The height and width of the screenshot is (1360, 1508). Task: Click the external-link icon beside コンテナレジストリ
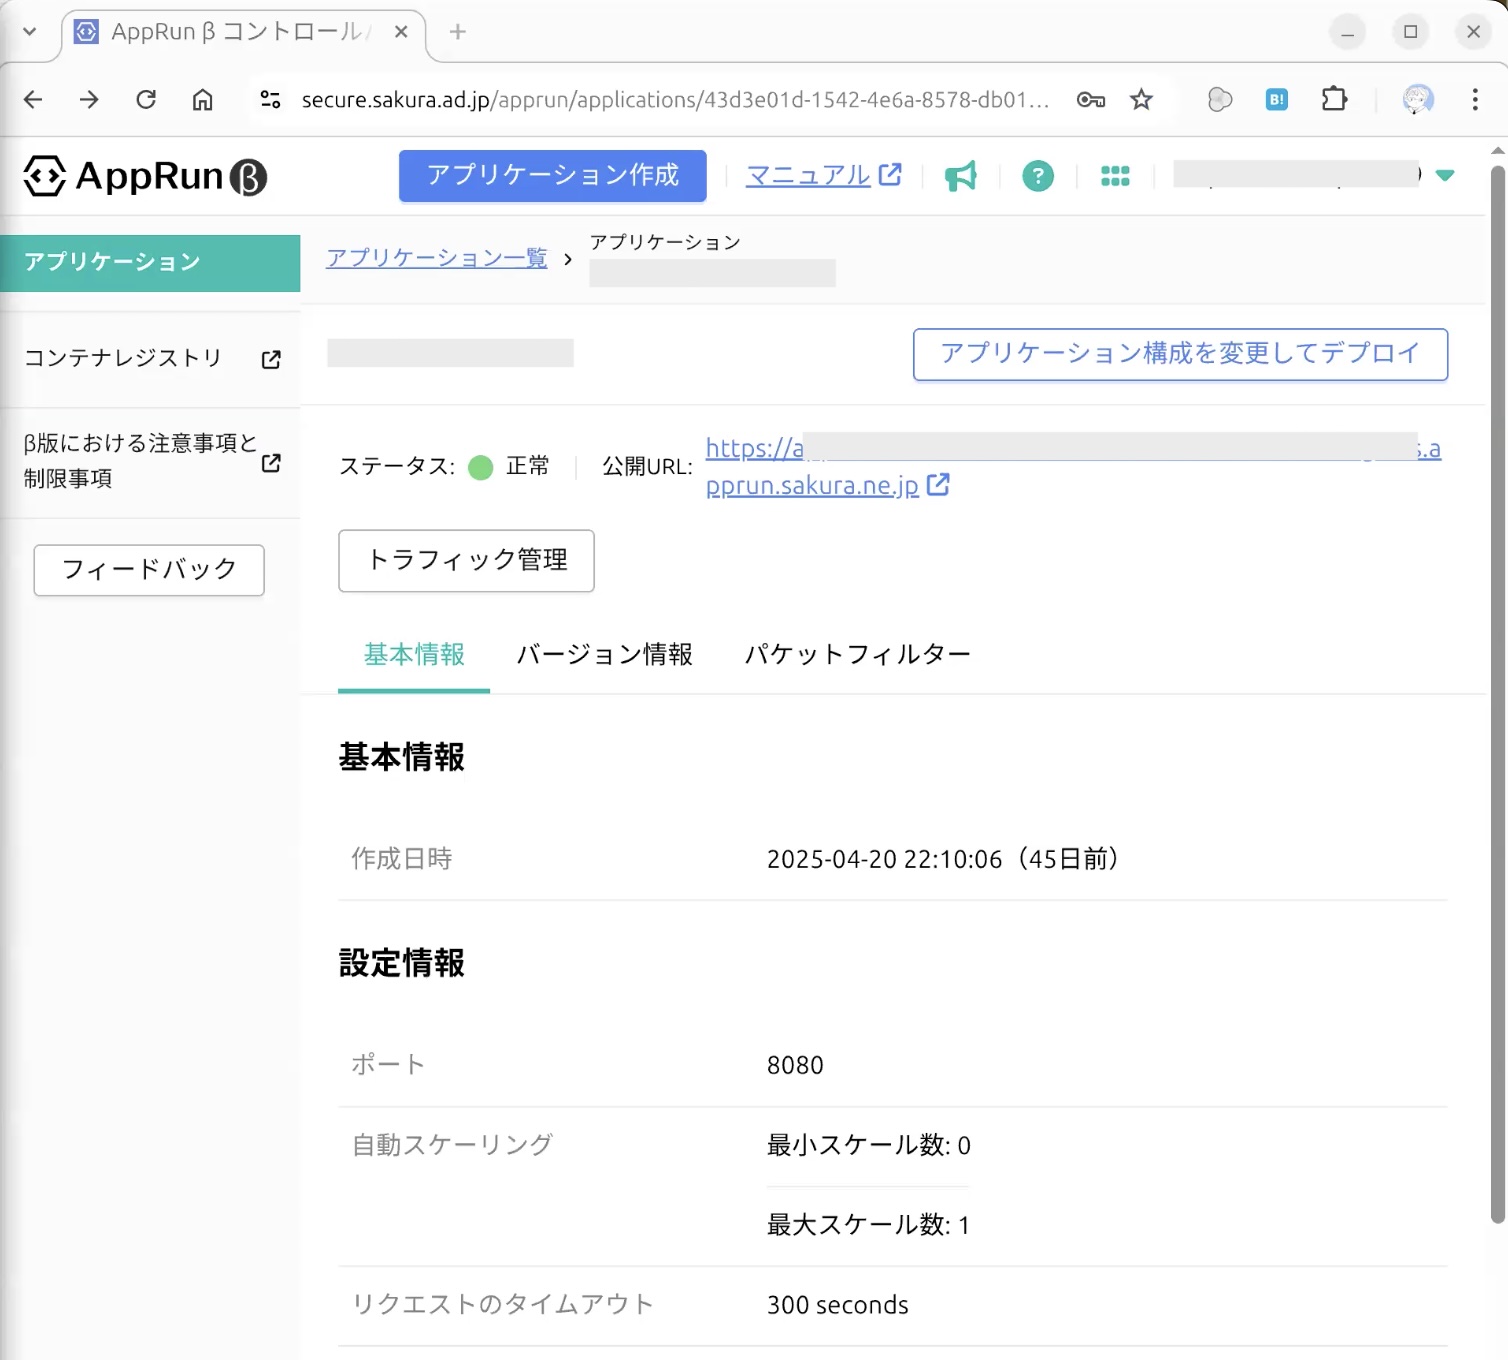271,360
